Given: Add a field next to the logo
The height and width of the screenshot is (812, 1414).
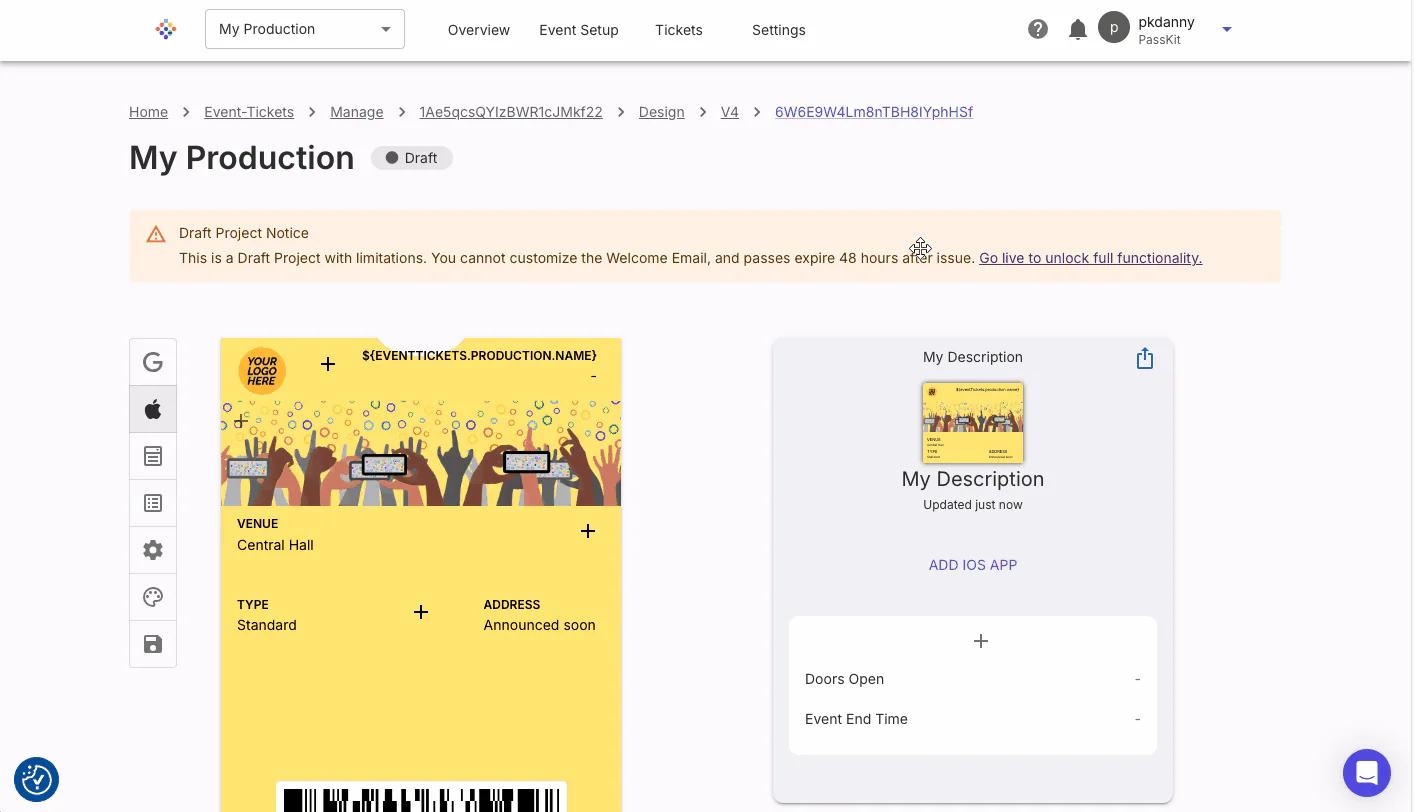Looking at the screenshot, I should (x=328, y=364).
